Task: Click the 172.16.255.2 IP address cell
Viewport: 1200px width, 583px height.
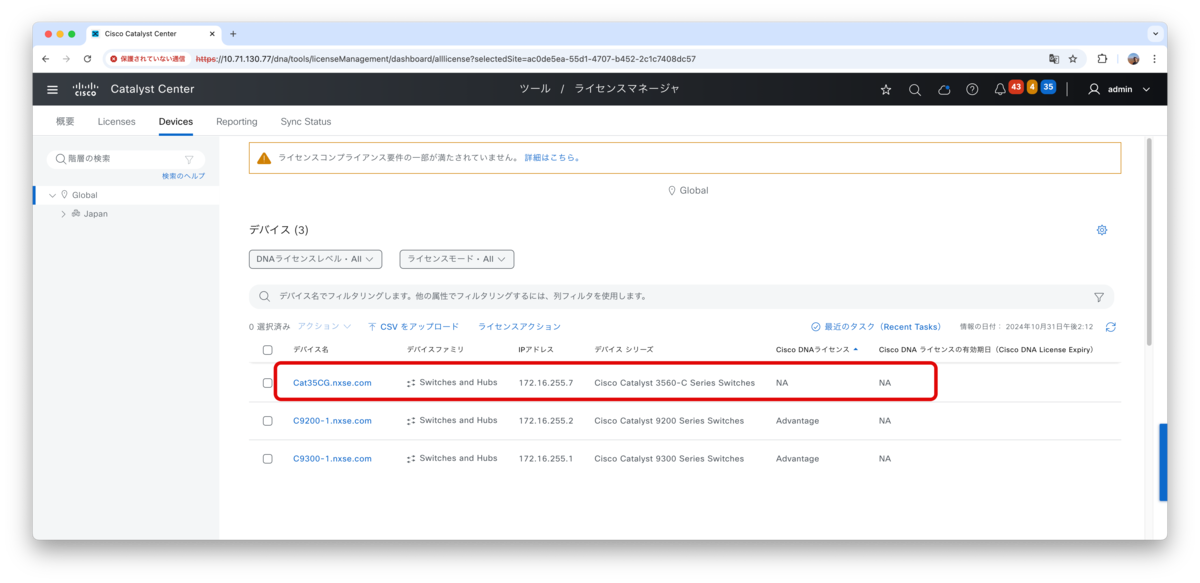Action: coord(546,421)
